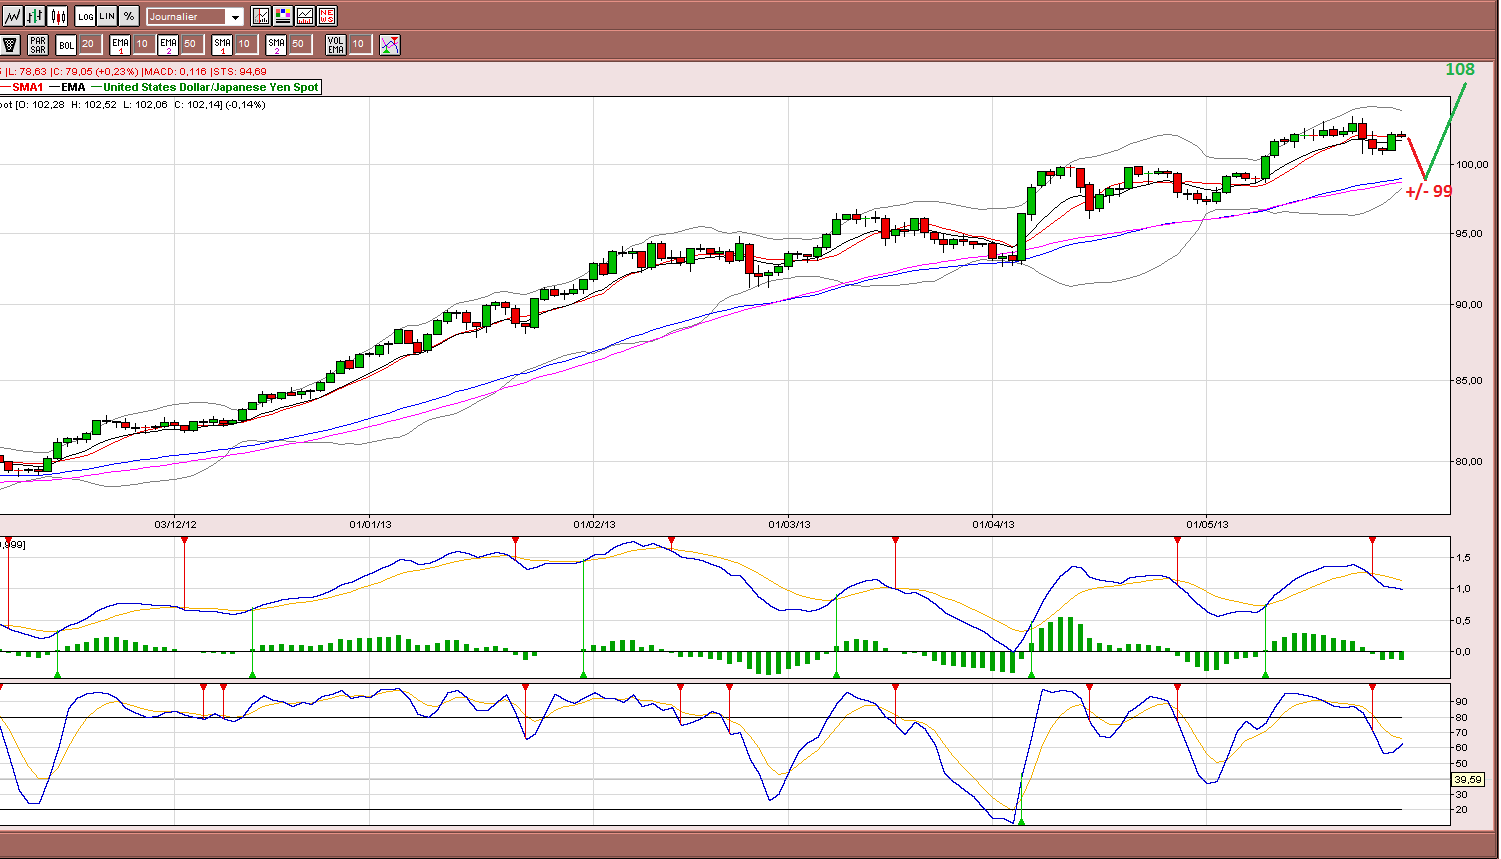The width and height of the screenshot is (1501, 859).
Task: Click the 80,00 price axis label
Action: click(x=1470, y=462)
